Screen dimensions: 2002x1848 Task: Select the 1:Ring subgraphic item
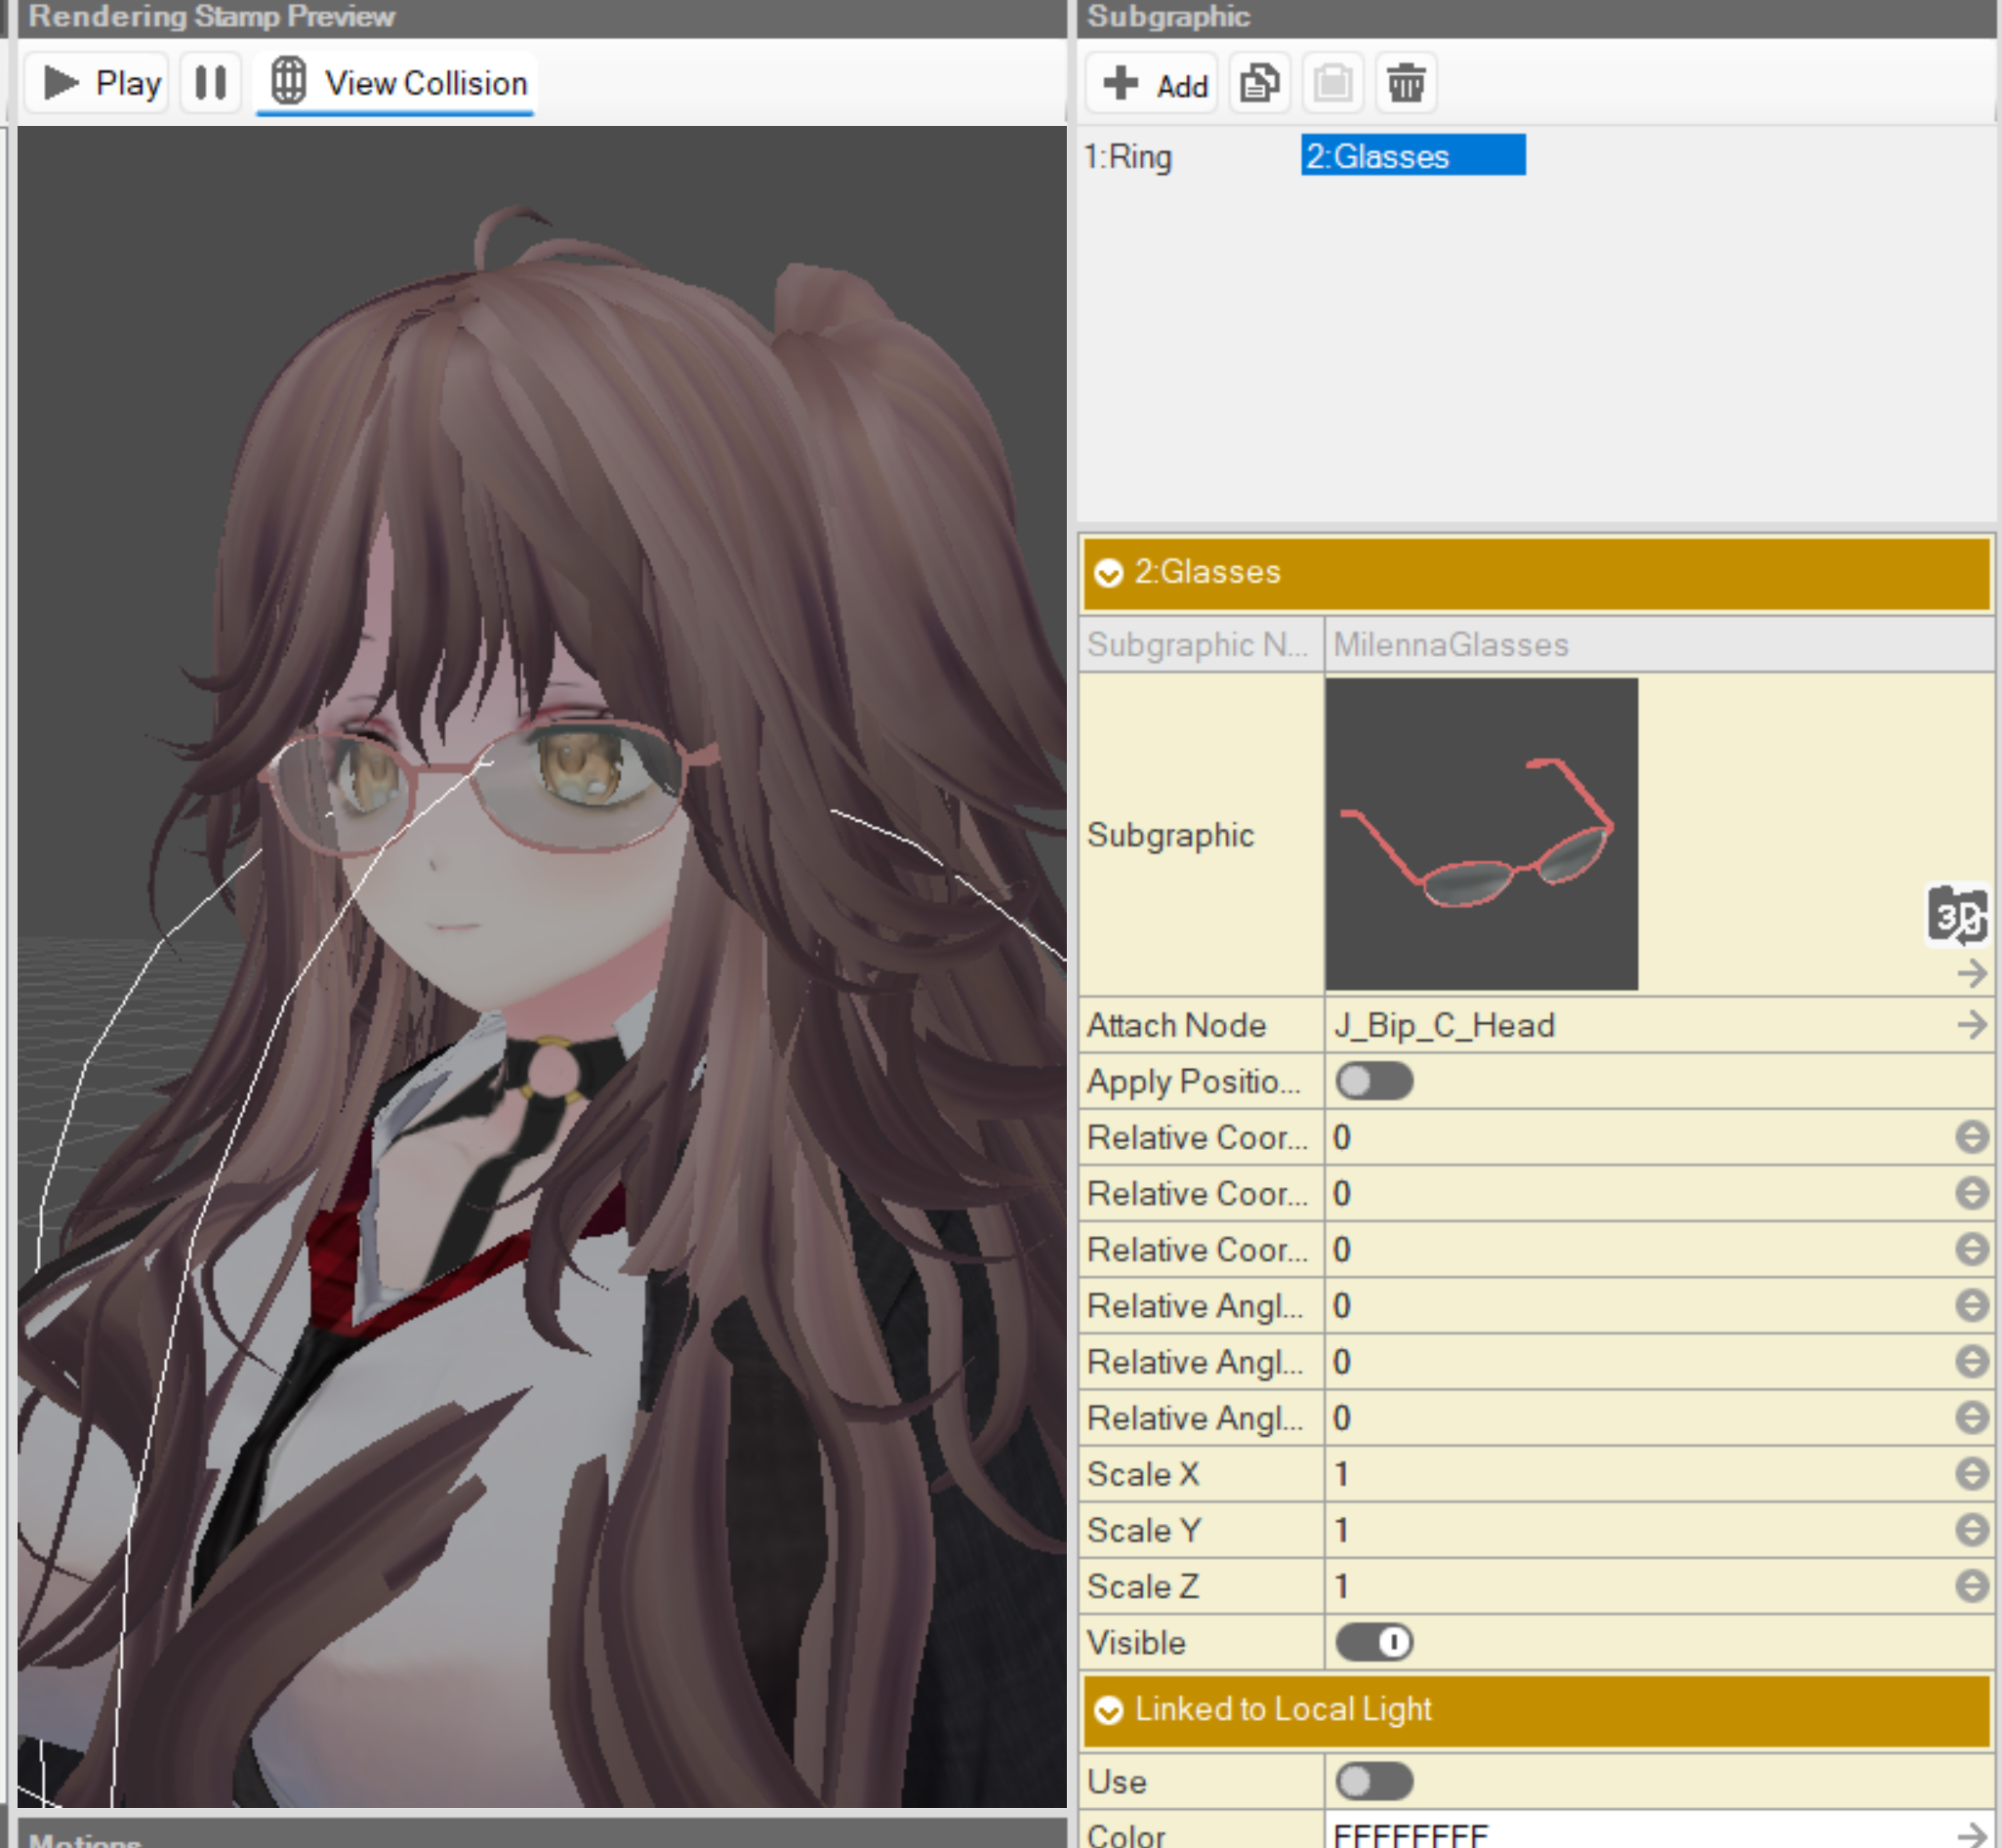coord(1128,157)
